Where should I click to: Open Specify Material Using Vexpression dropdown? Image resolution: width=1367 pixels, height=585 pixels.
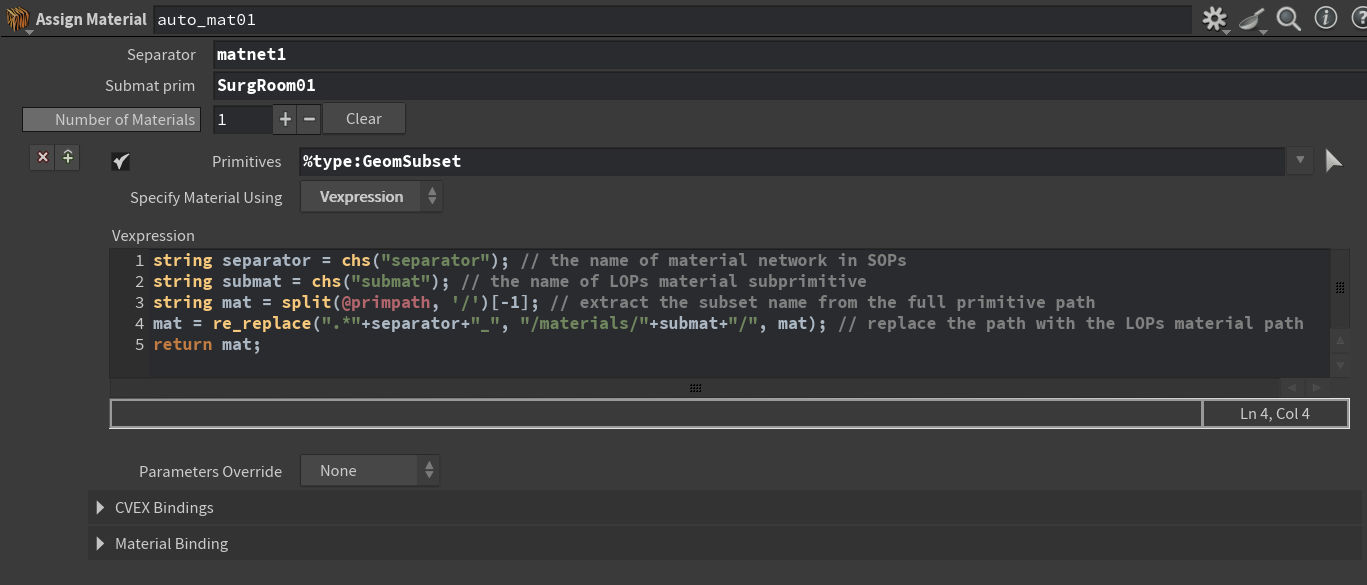(371, 197)
